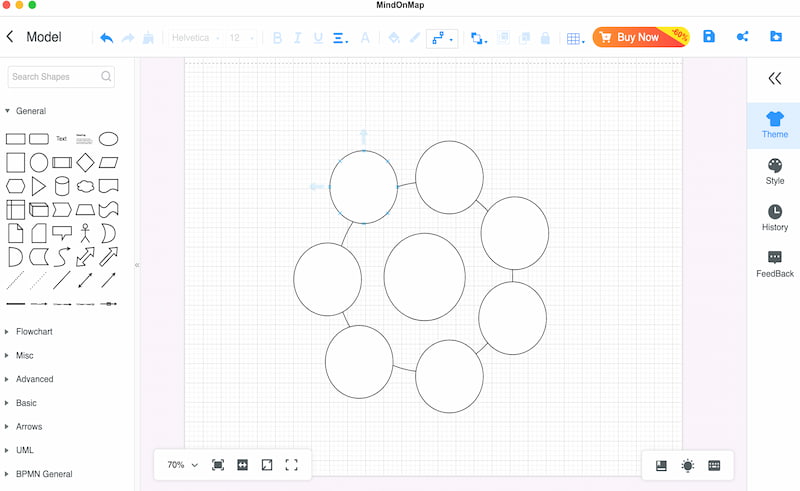Select the cube shape
The image size is (800, 491).
[39, 210]
